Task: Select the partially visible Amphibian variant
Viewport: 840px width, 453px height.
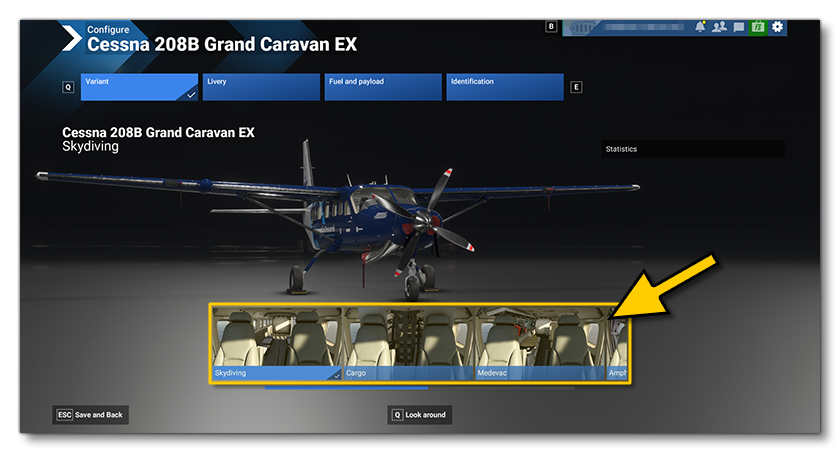Action: click(x=617, y=343)
